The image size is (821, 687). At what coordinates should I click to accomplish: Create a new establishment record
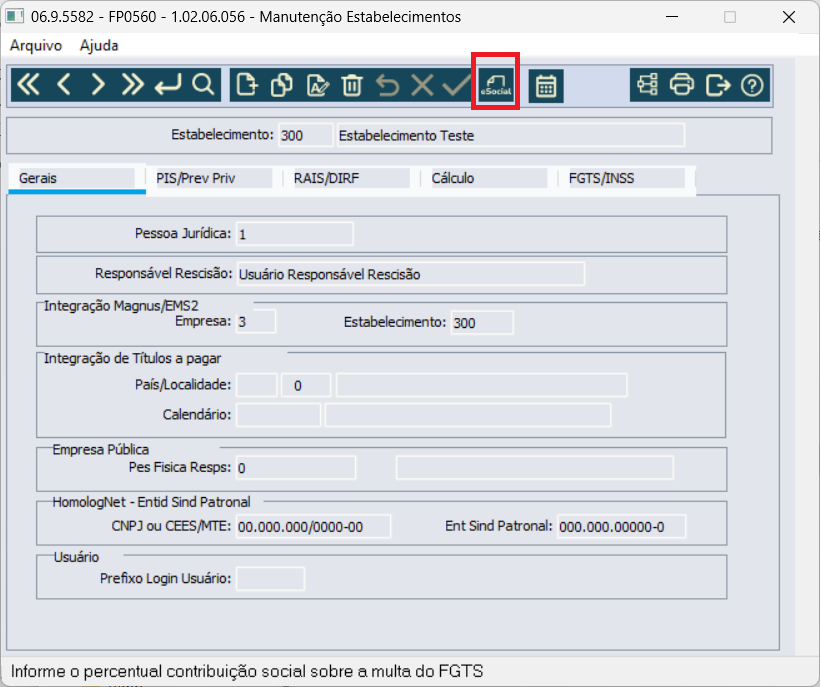(x=247, y=85)
